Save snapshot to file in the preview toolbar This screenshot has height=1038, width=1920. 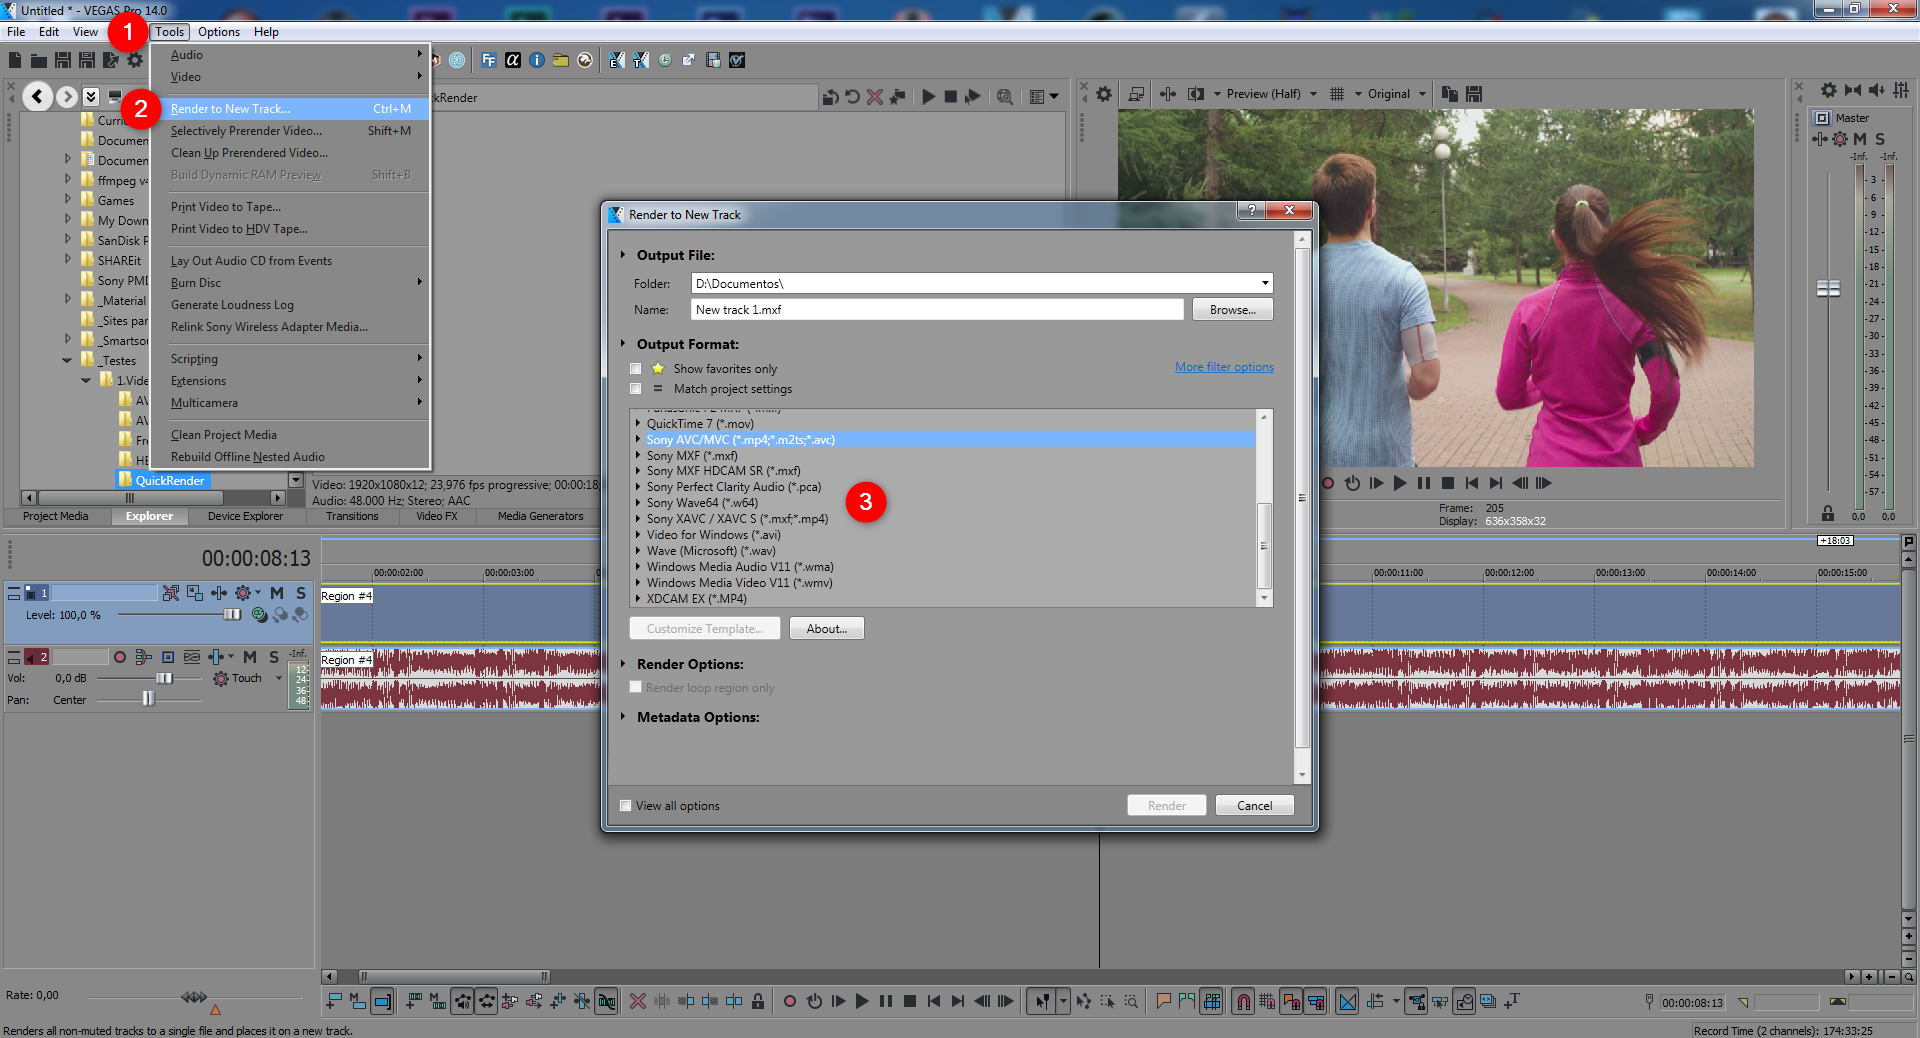pyautogui.click(x=1474, y=94)
